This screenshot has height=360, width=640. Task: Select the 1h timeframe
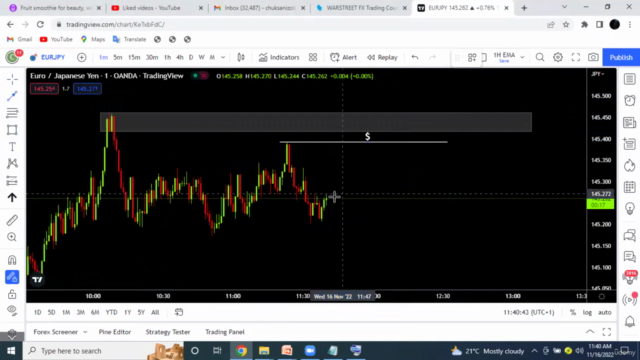[167, 58]
